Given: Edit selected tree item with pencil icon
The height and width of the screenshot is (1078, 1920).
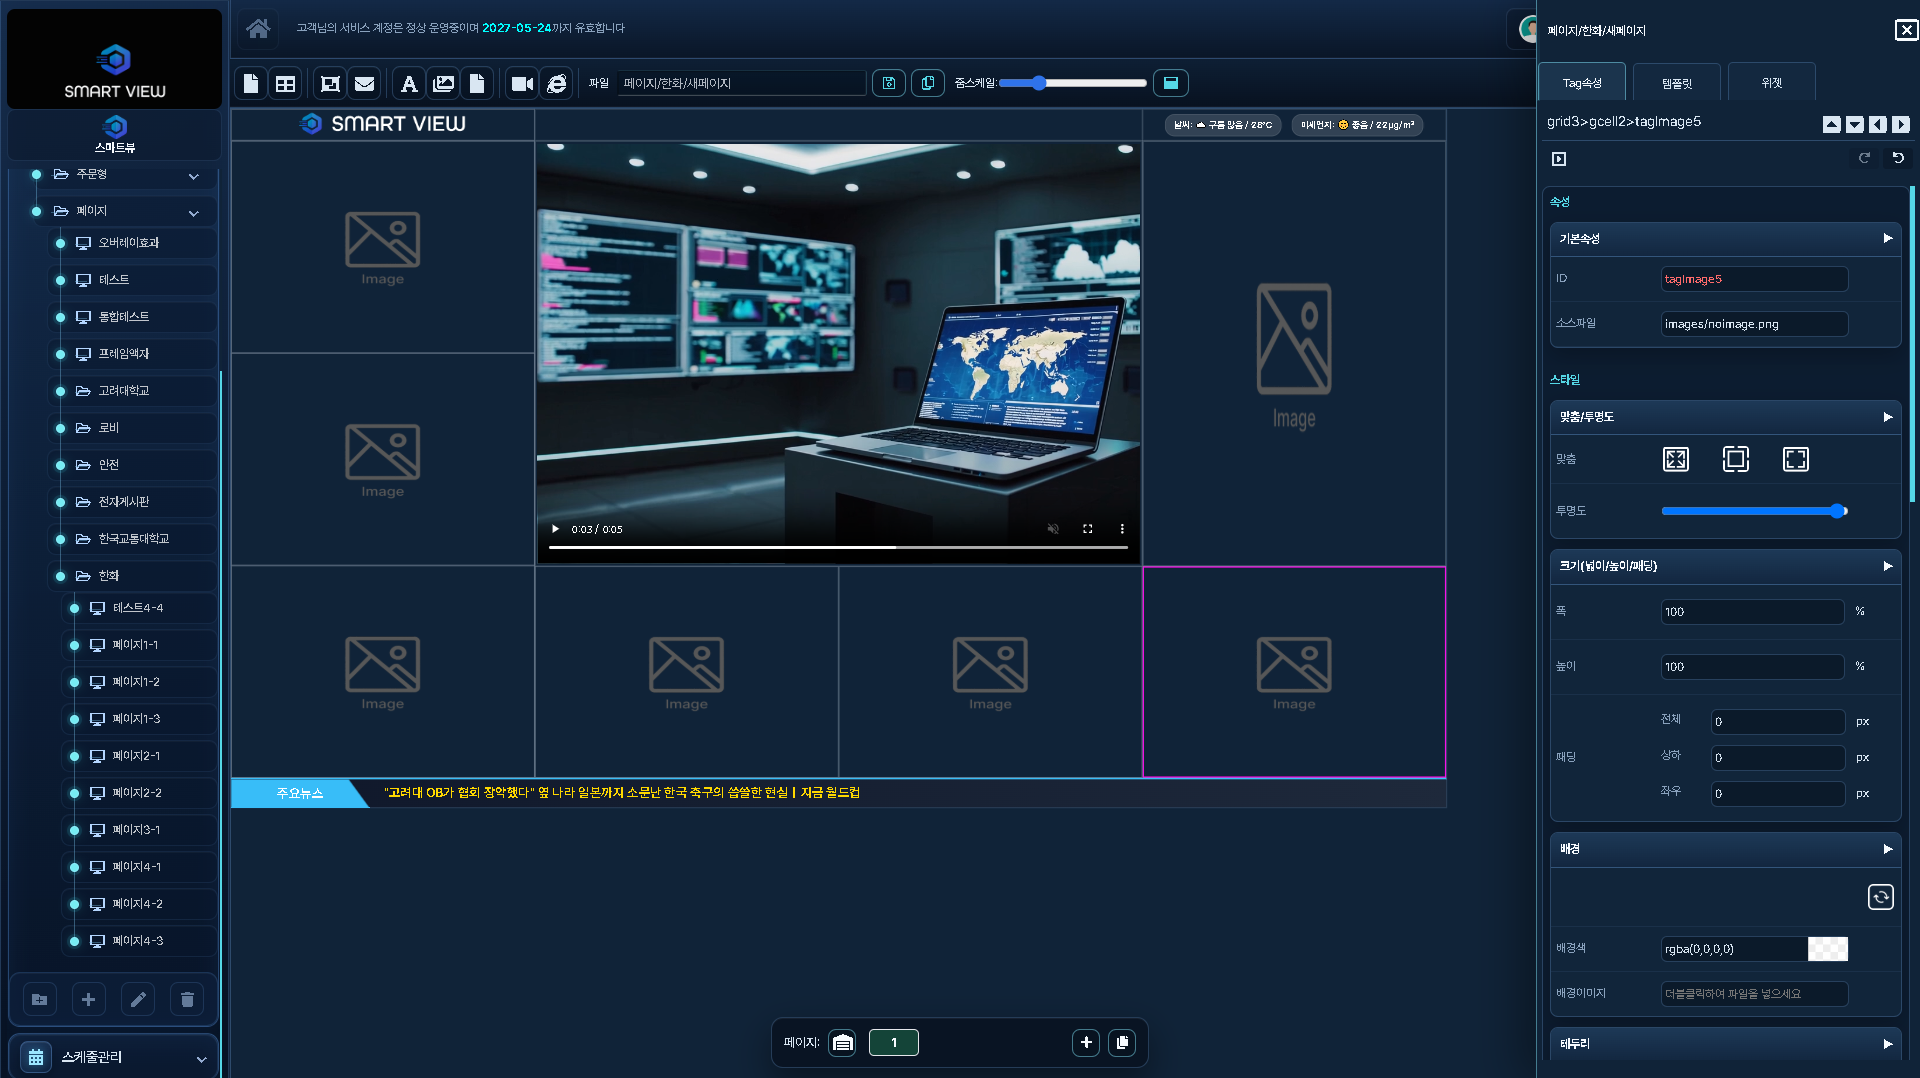Looking at the screenshot, I should [x=138, y=999].
